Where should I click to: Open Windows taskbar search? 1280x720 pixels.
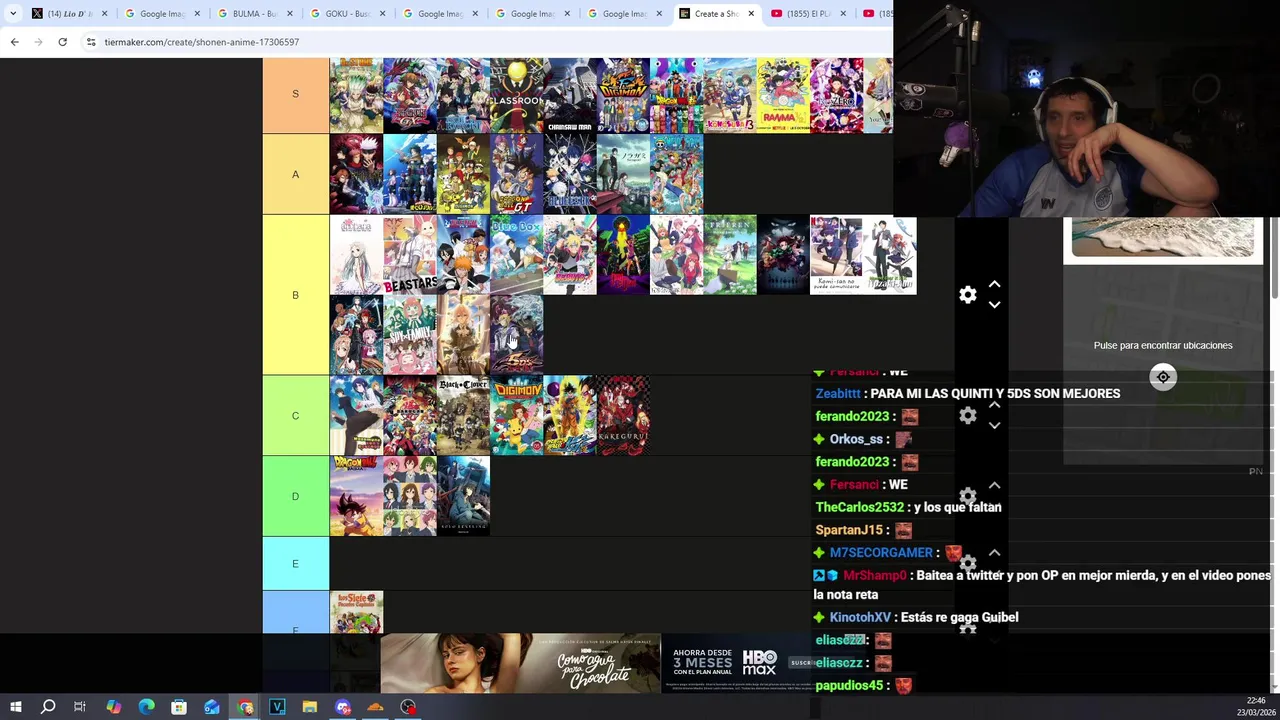(47, 707)
